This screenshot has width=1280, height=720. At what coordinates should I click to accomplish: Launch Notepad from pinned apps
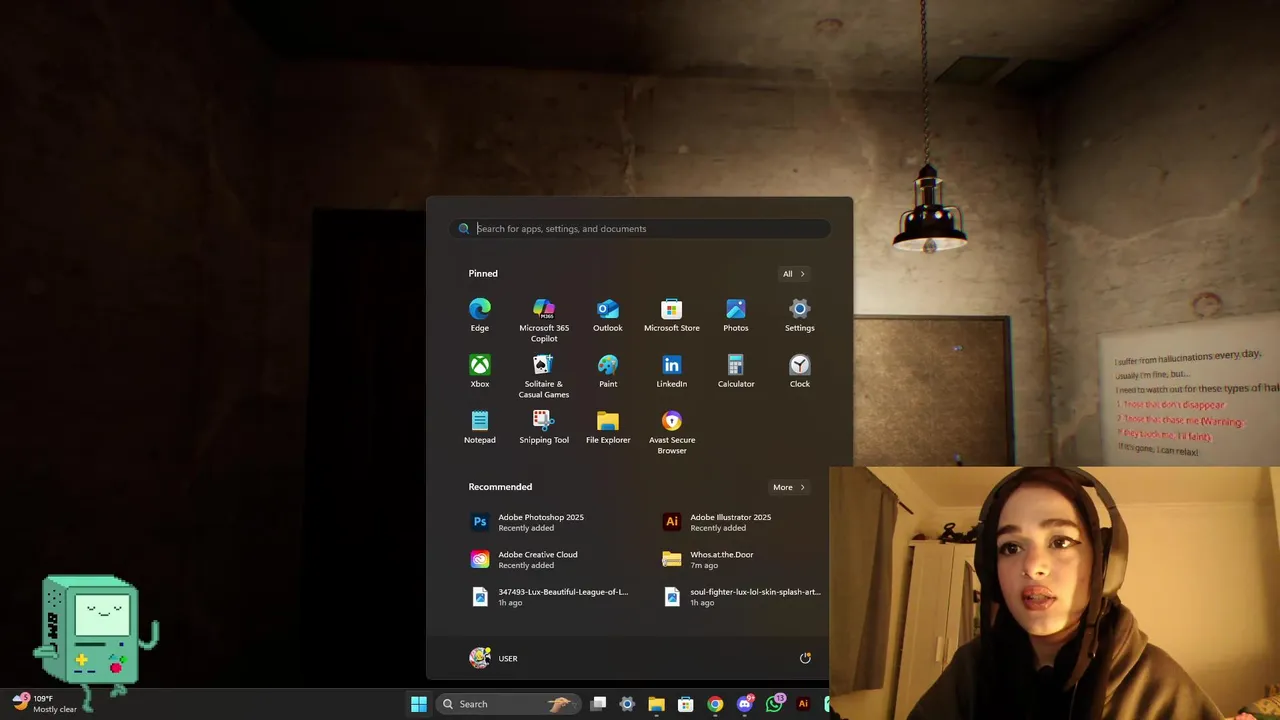tap(480, 427)
